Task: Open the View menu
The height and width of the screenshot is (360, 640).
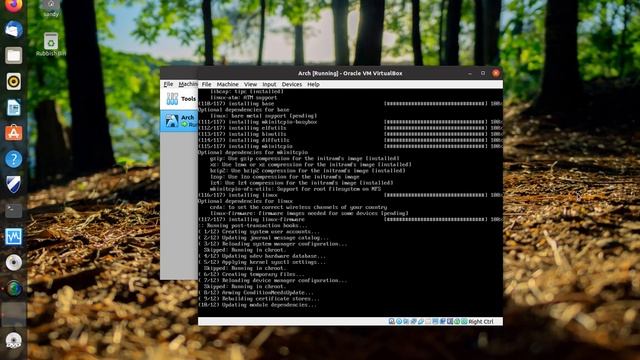Action: coord(250,84)
